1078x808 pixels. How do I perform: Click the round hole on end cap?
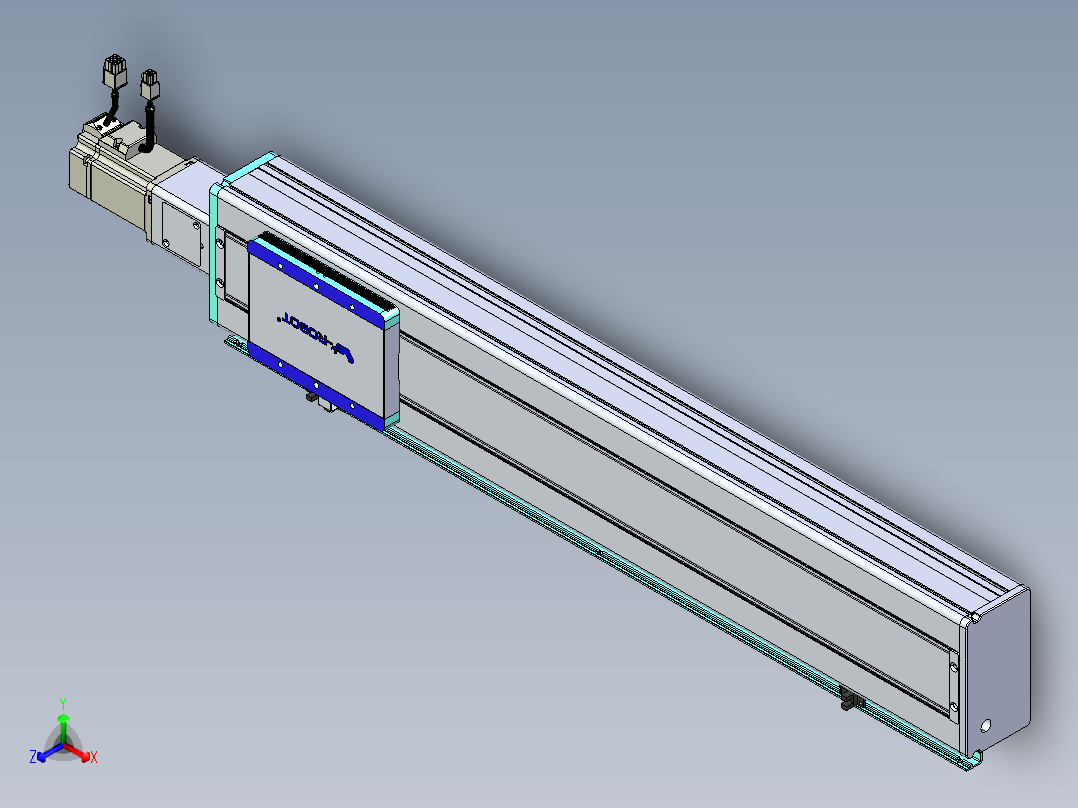pos(986,726)
